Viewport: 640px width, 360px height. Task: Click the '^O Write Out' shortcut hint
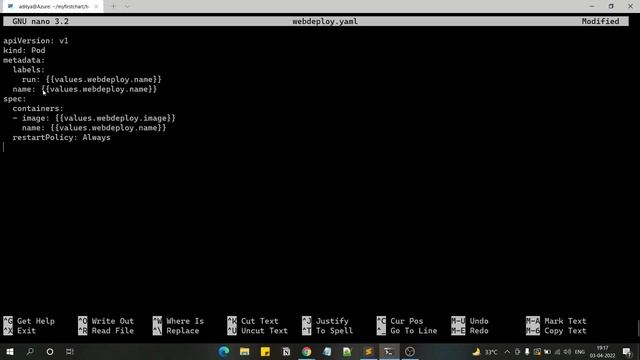pos(106,321)
